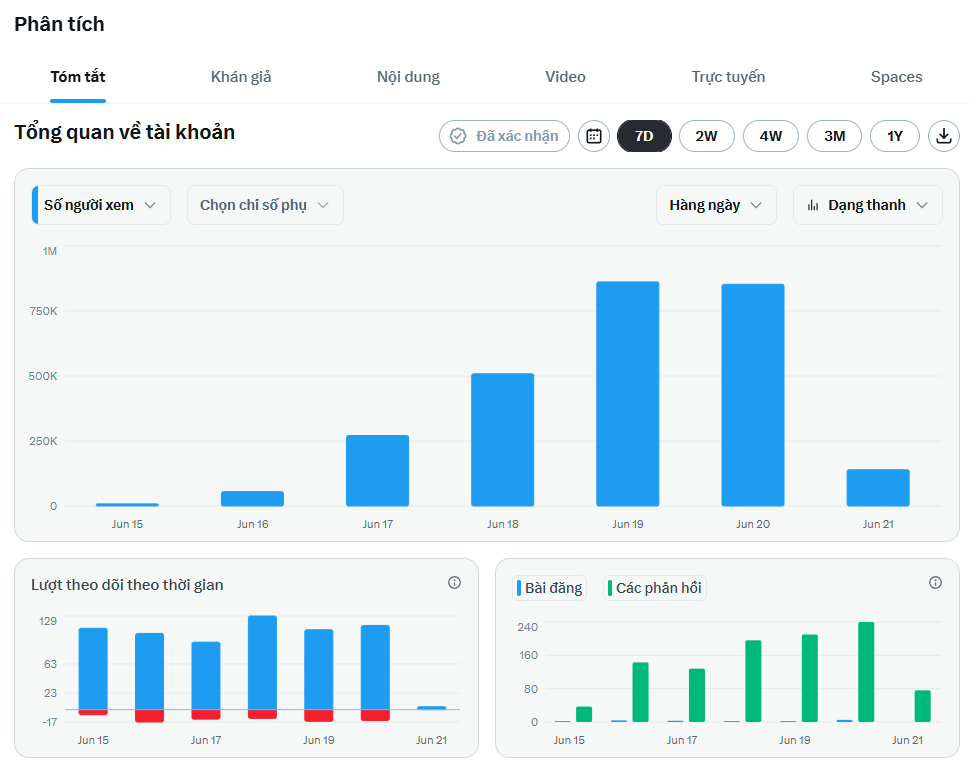Click the Jun 15 viewers bar

[x=127, y=505]
